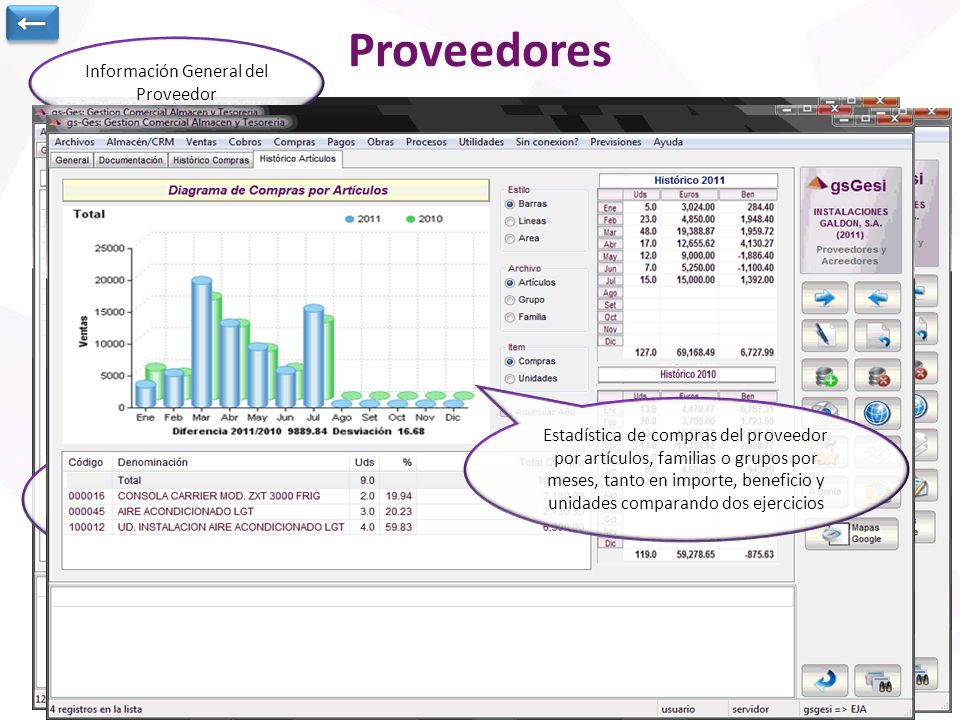Click the blue back arrow slide button
Image resolution: width=960 pixels, height=720 pixels.
pos(32,23)
